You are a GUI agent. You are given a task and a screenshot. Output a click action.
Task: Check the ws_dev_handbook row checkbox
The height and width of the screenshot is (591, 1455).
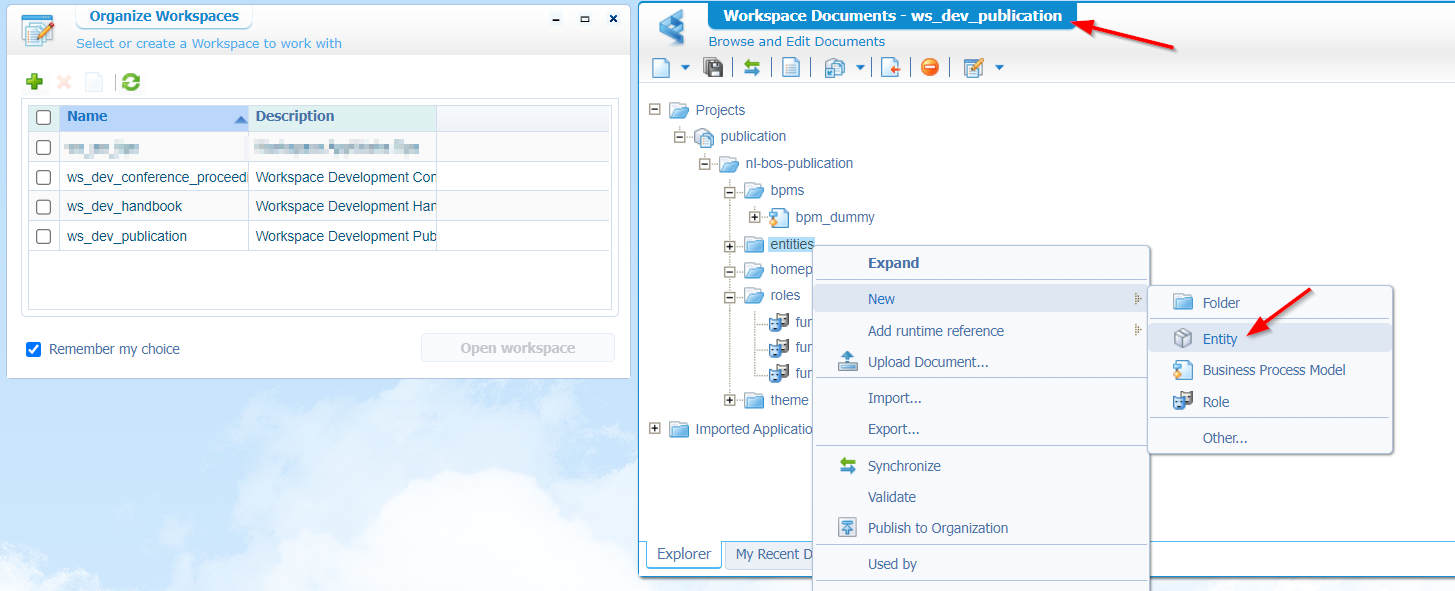44,207
